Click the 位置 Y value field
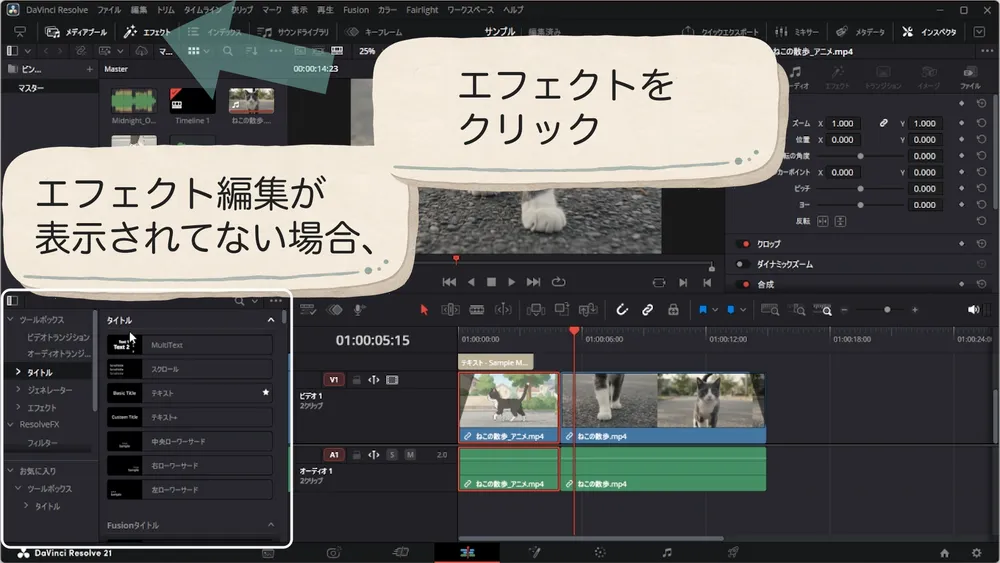 (x=925, y=140)
